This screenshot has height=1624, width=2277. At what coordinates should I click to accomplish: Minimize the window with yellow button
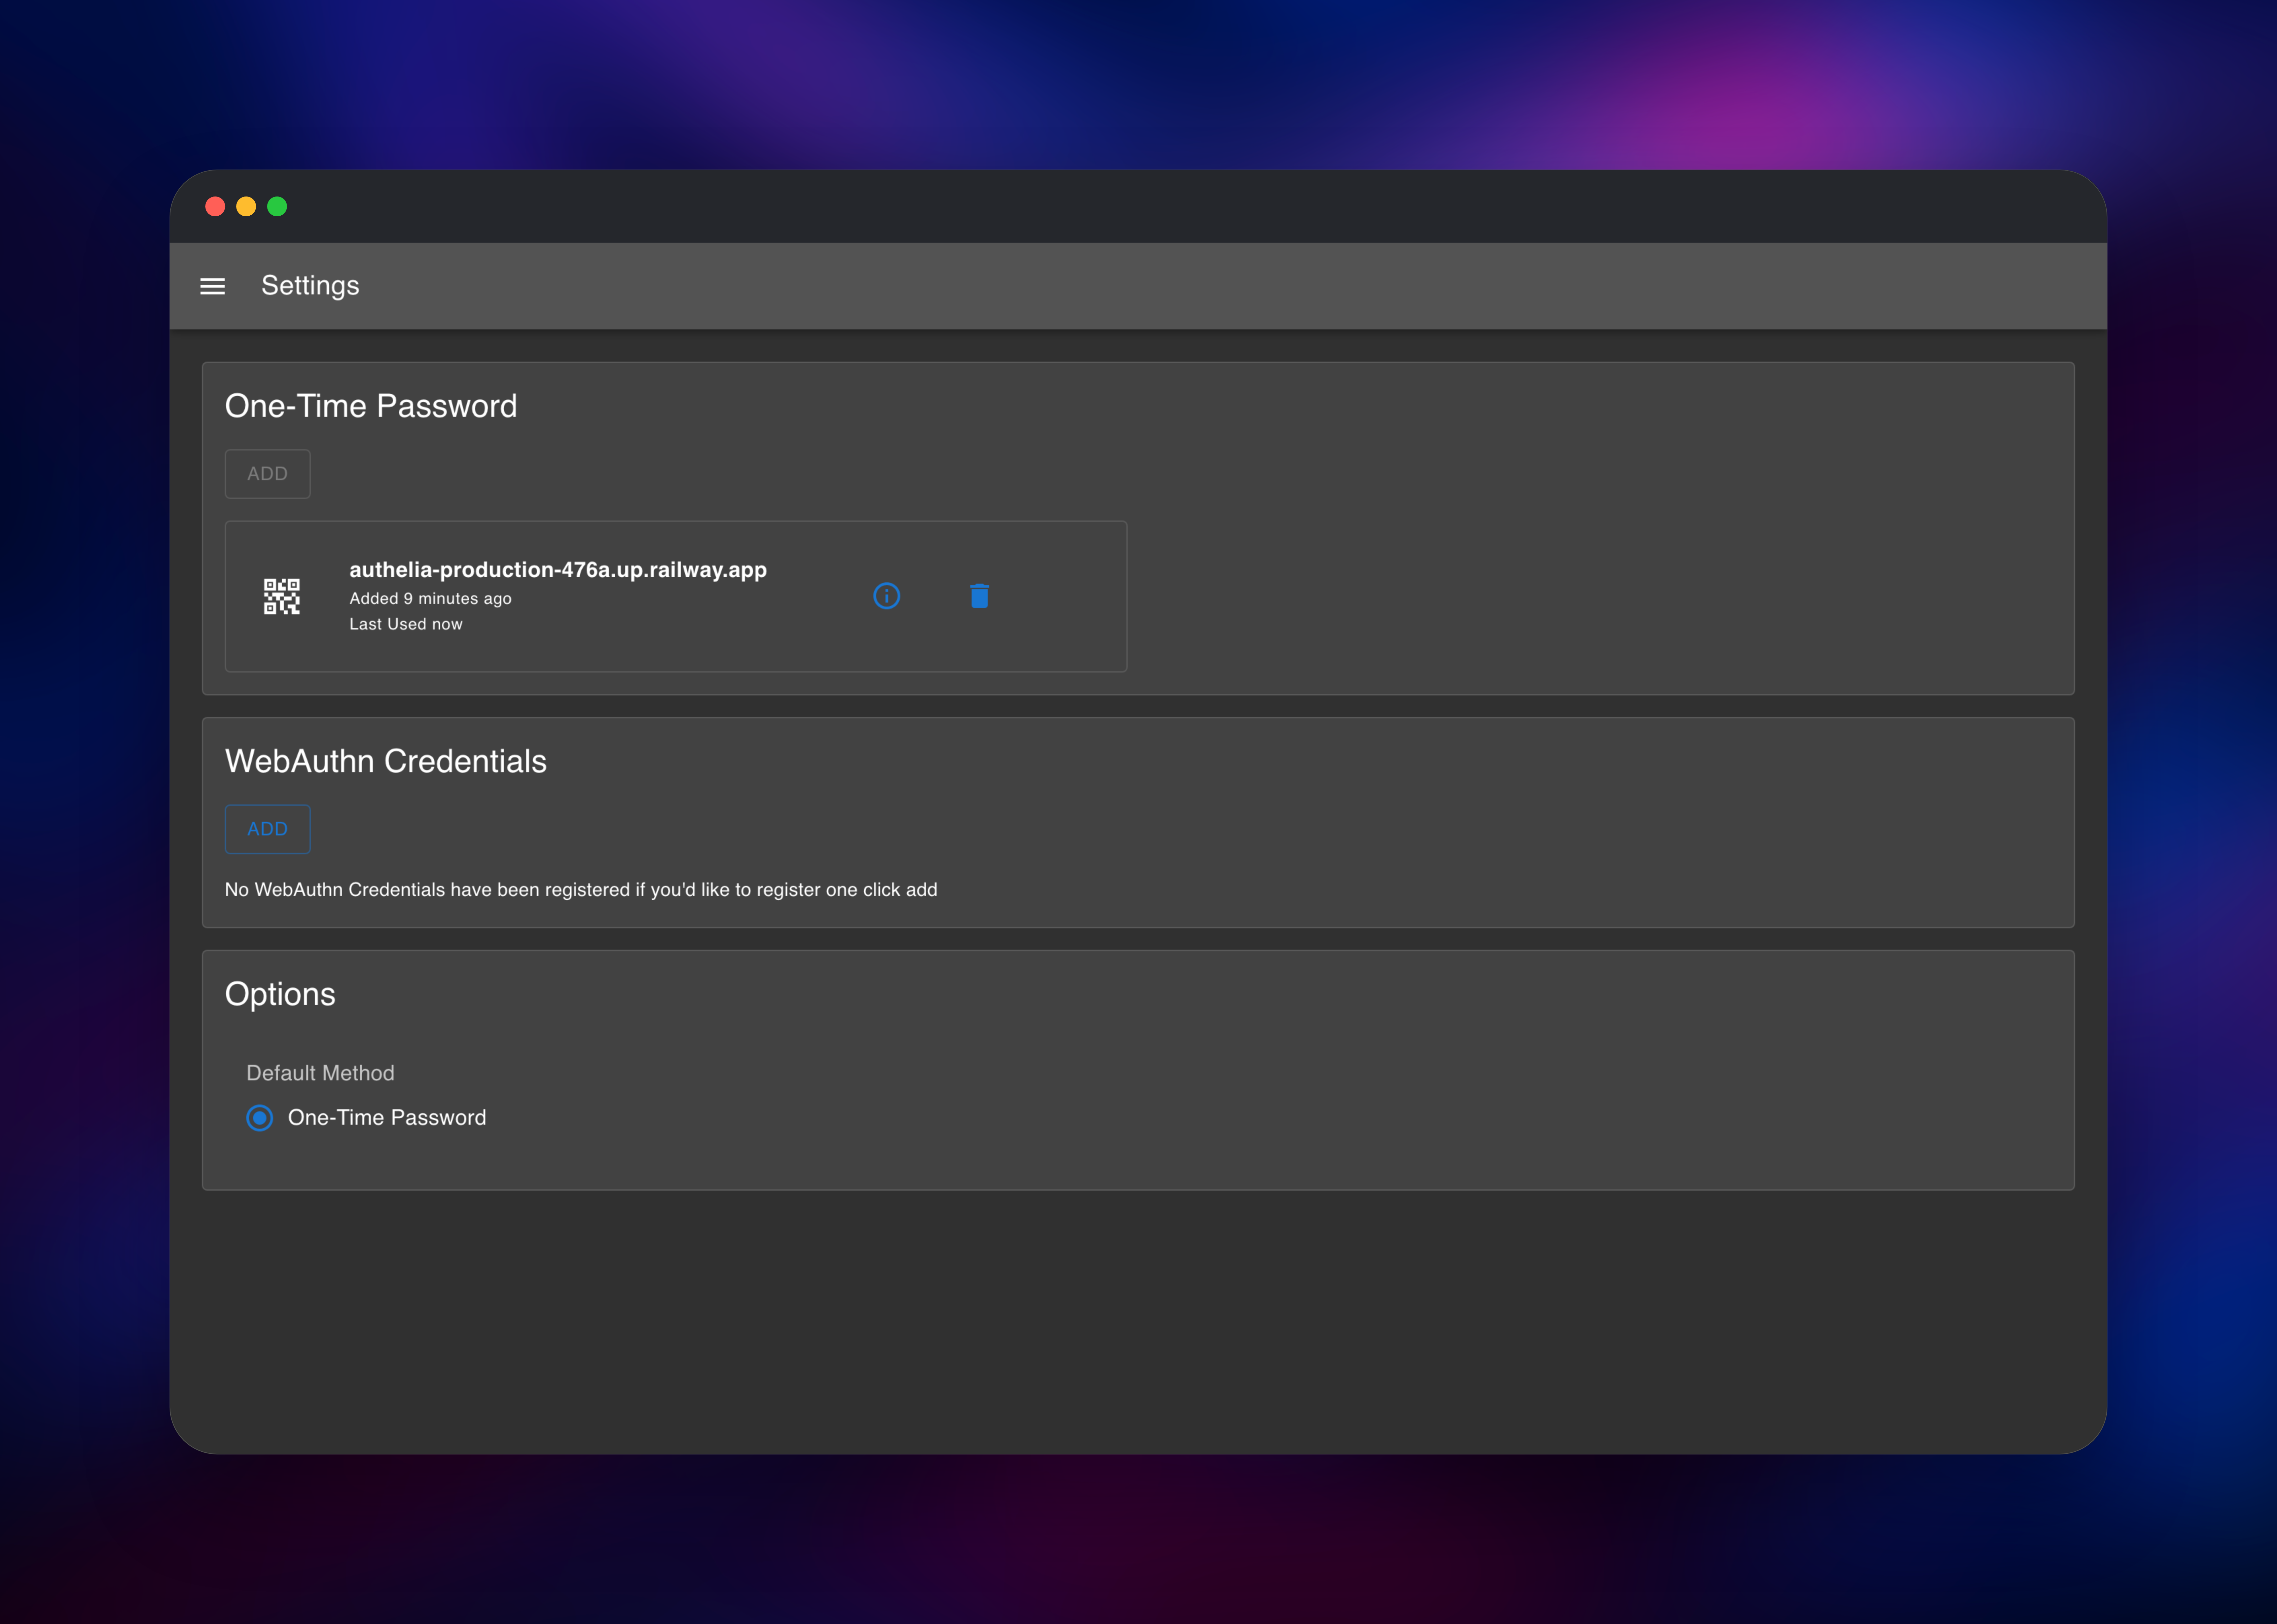click(x=246, y=206)
